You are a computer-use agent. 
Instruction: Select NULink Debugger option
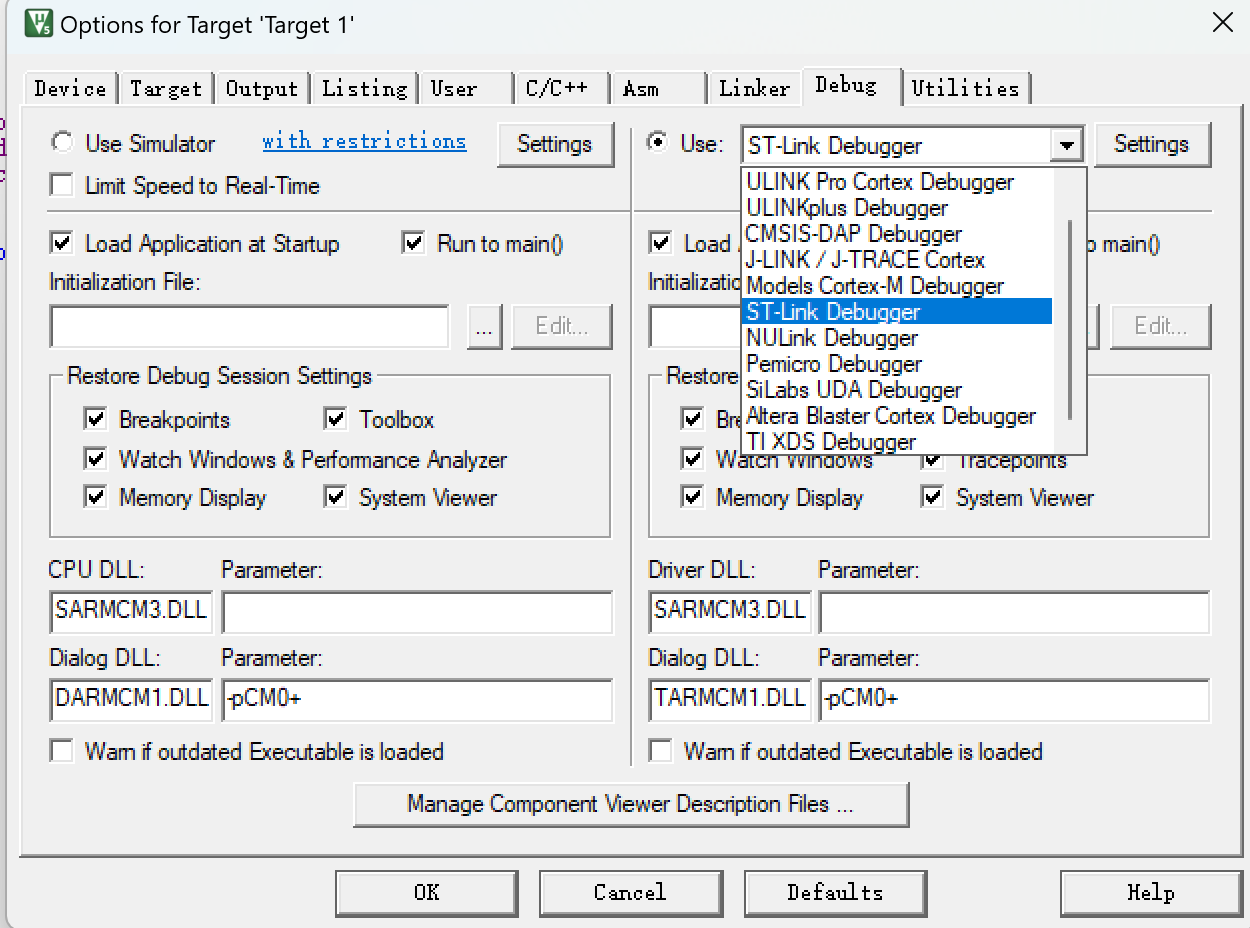coord(832,338)
